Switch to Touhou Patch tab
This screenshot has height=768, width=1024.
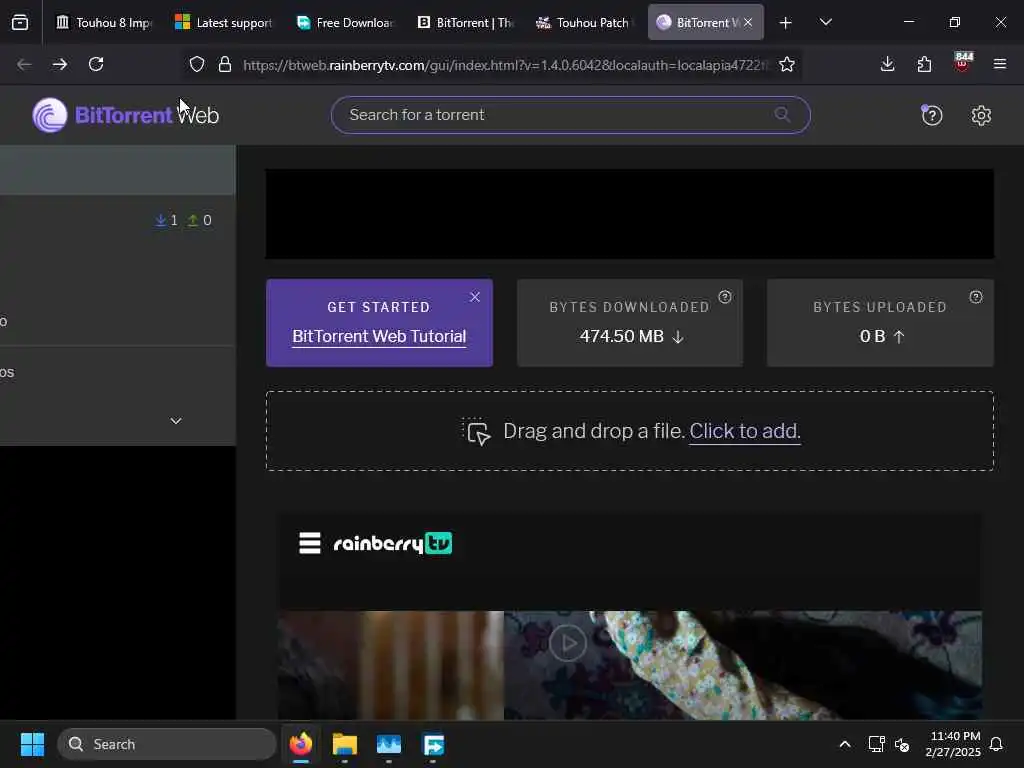(x=584, y=23)
